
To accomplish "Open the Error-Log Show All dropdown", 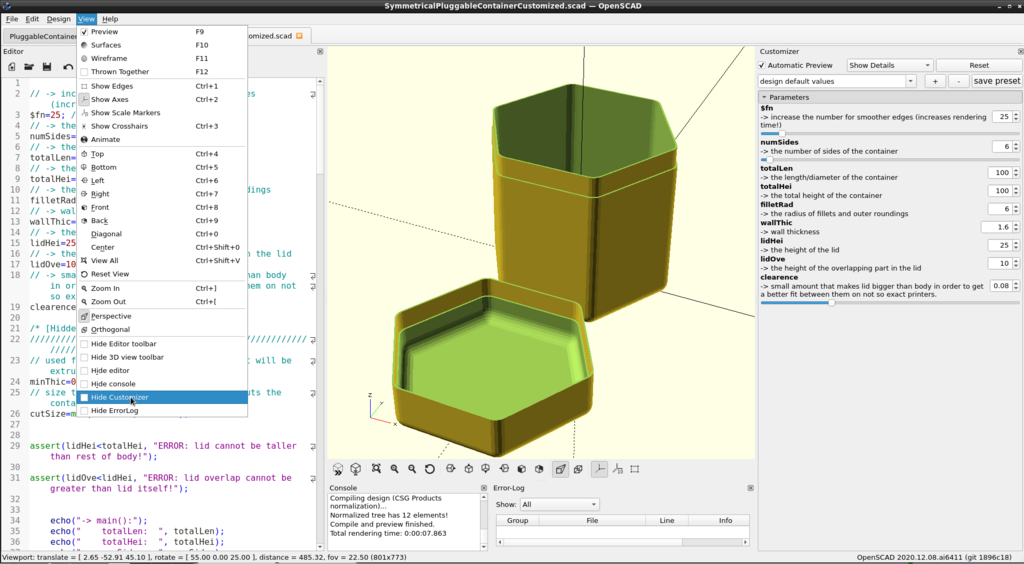I will click(x=559, y=505).
